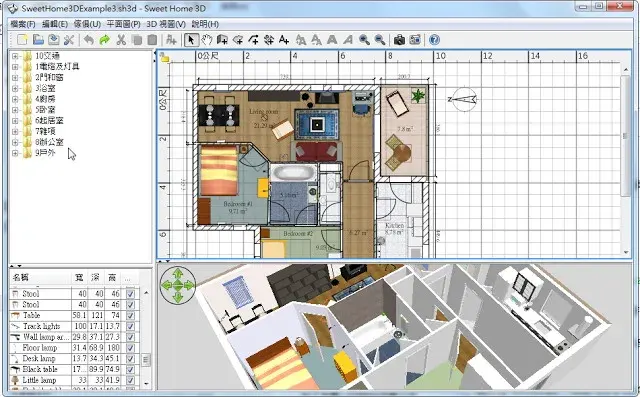Toggle visibility checkbox for Little lamp
Screen dimensions: 640x397
click(130, 380)
